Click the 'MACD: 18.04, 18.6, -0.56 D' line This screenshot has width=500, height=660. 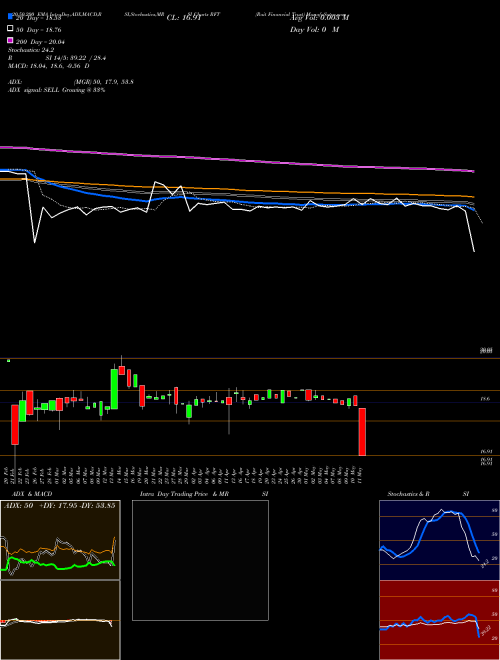(x=48, y=66)
